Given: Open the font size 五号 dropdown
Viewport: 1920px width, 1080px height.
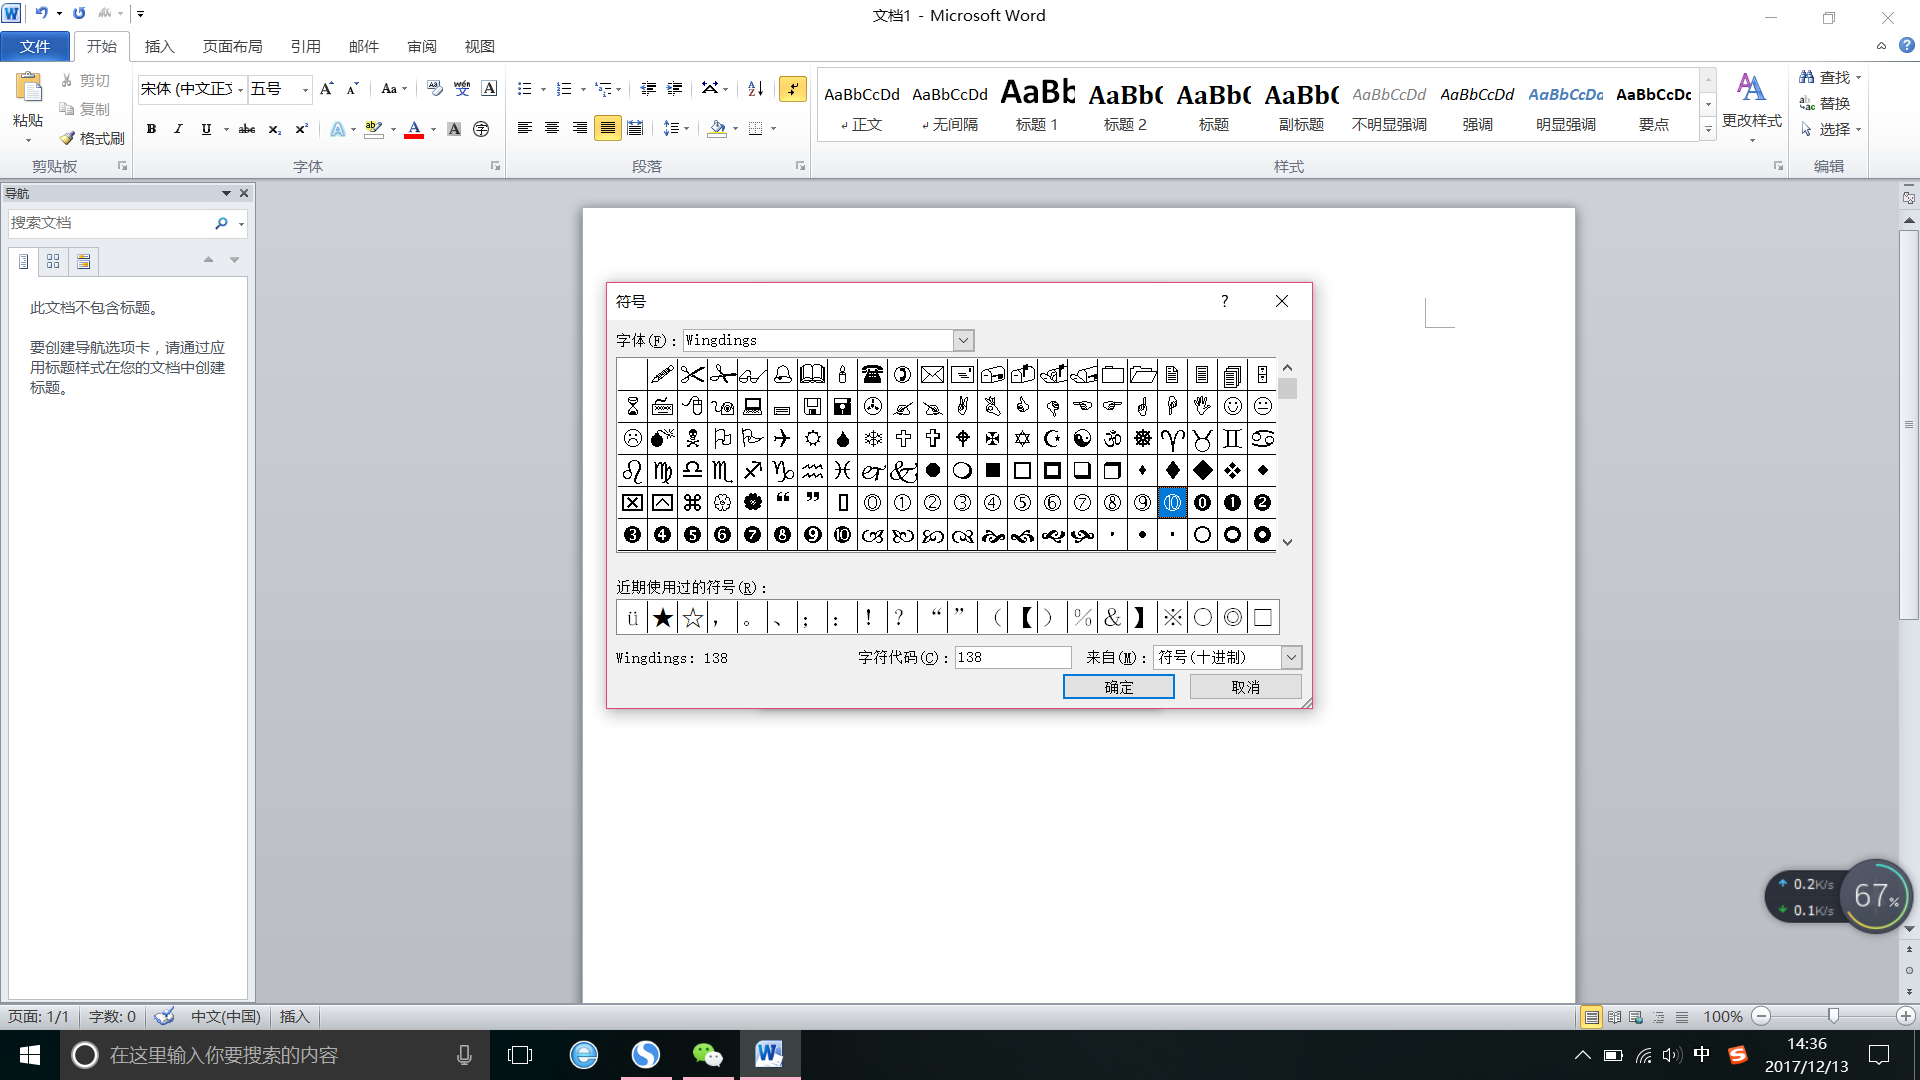Looking at the screenshot, I should 305,90.
